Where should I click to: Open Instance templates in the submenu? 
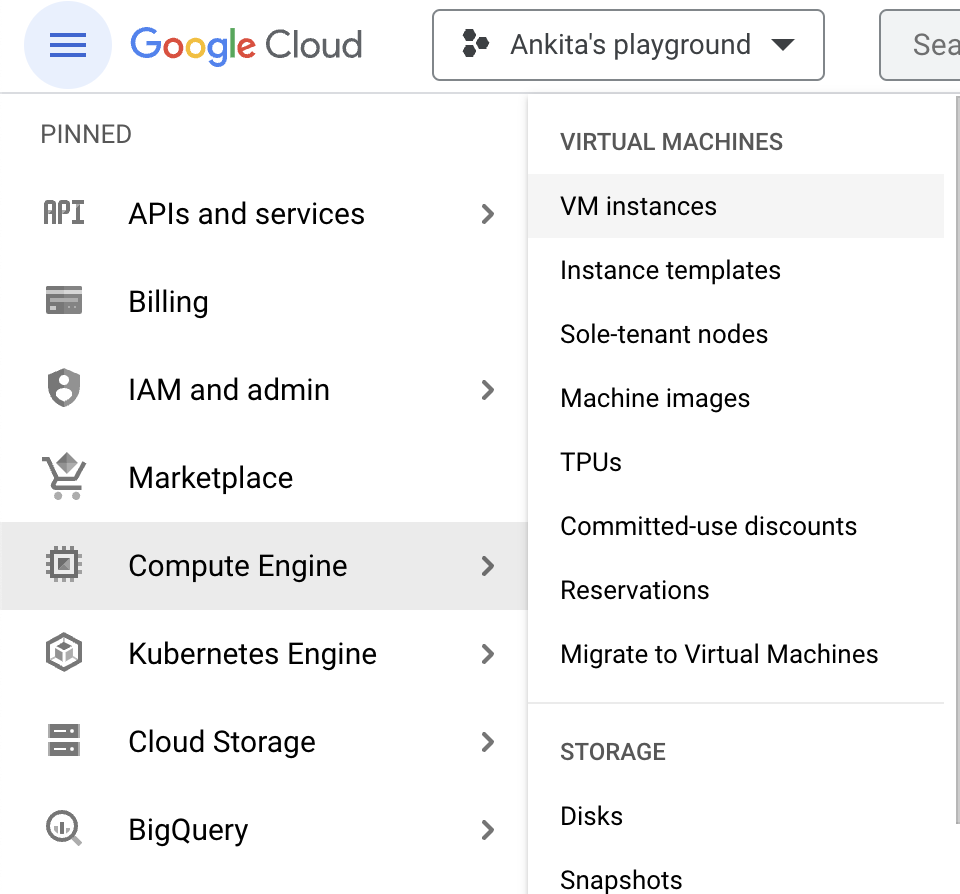point(670,270)
